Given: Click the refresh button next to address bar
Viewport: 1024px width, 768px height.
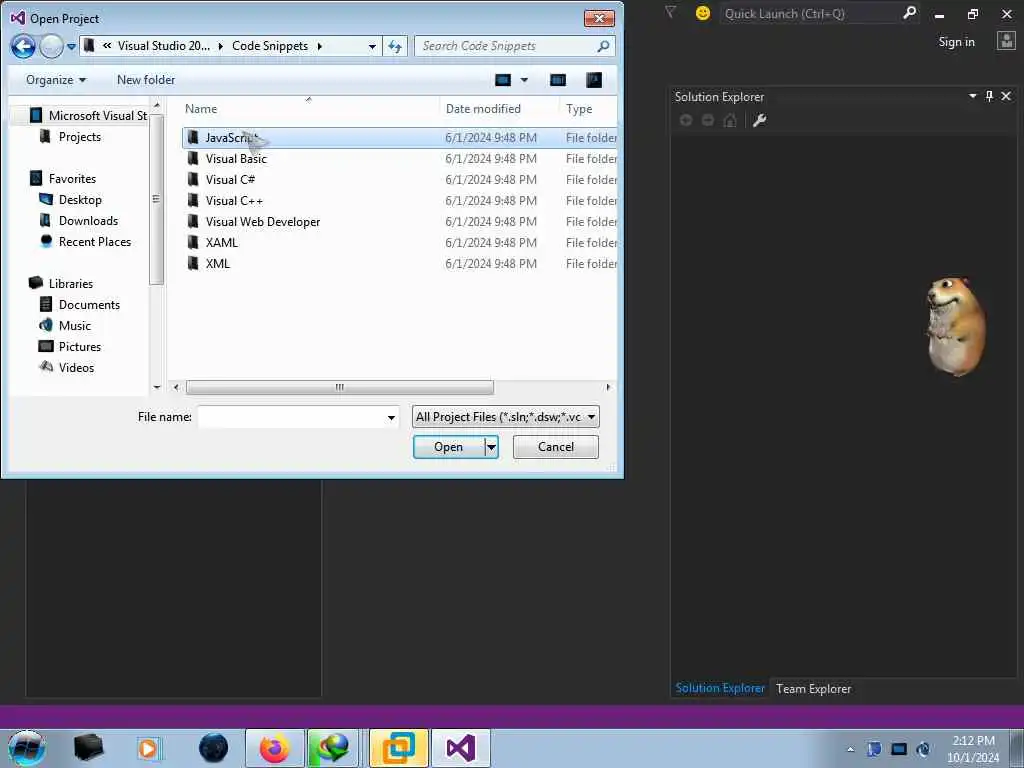Looking at the screenshot, I should tap(394, 46).
